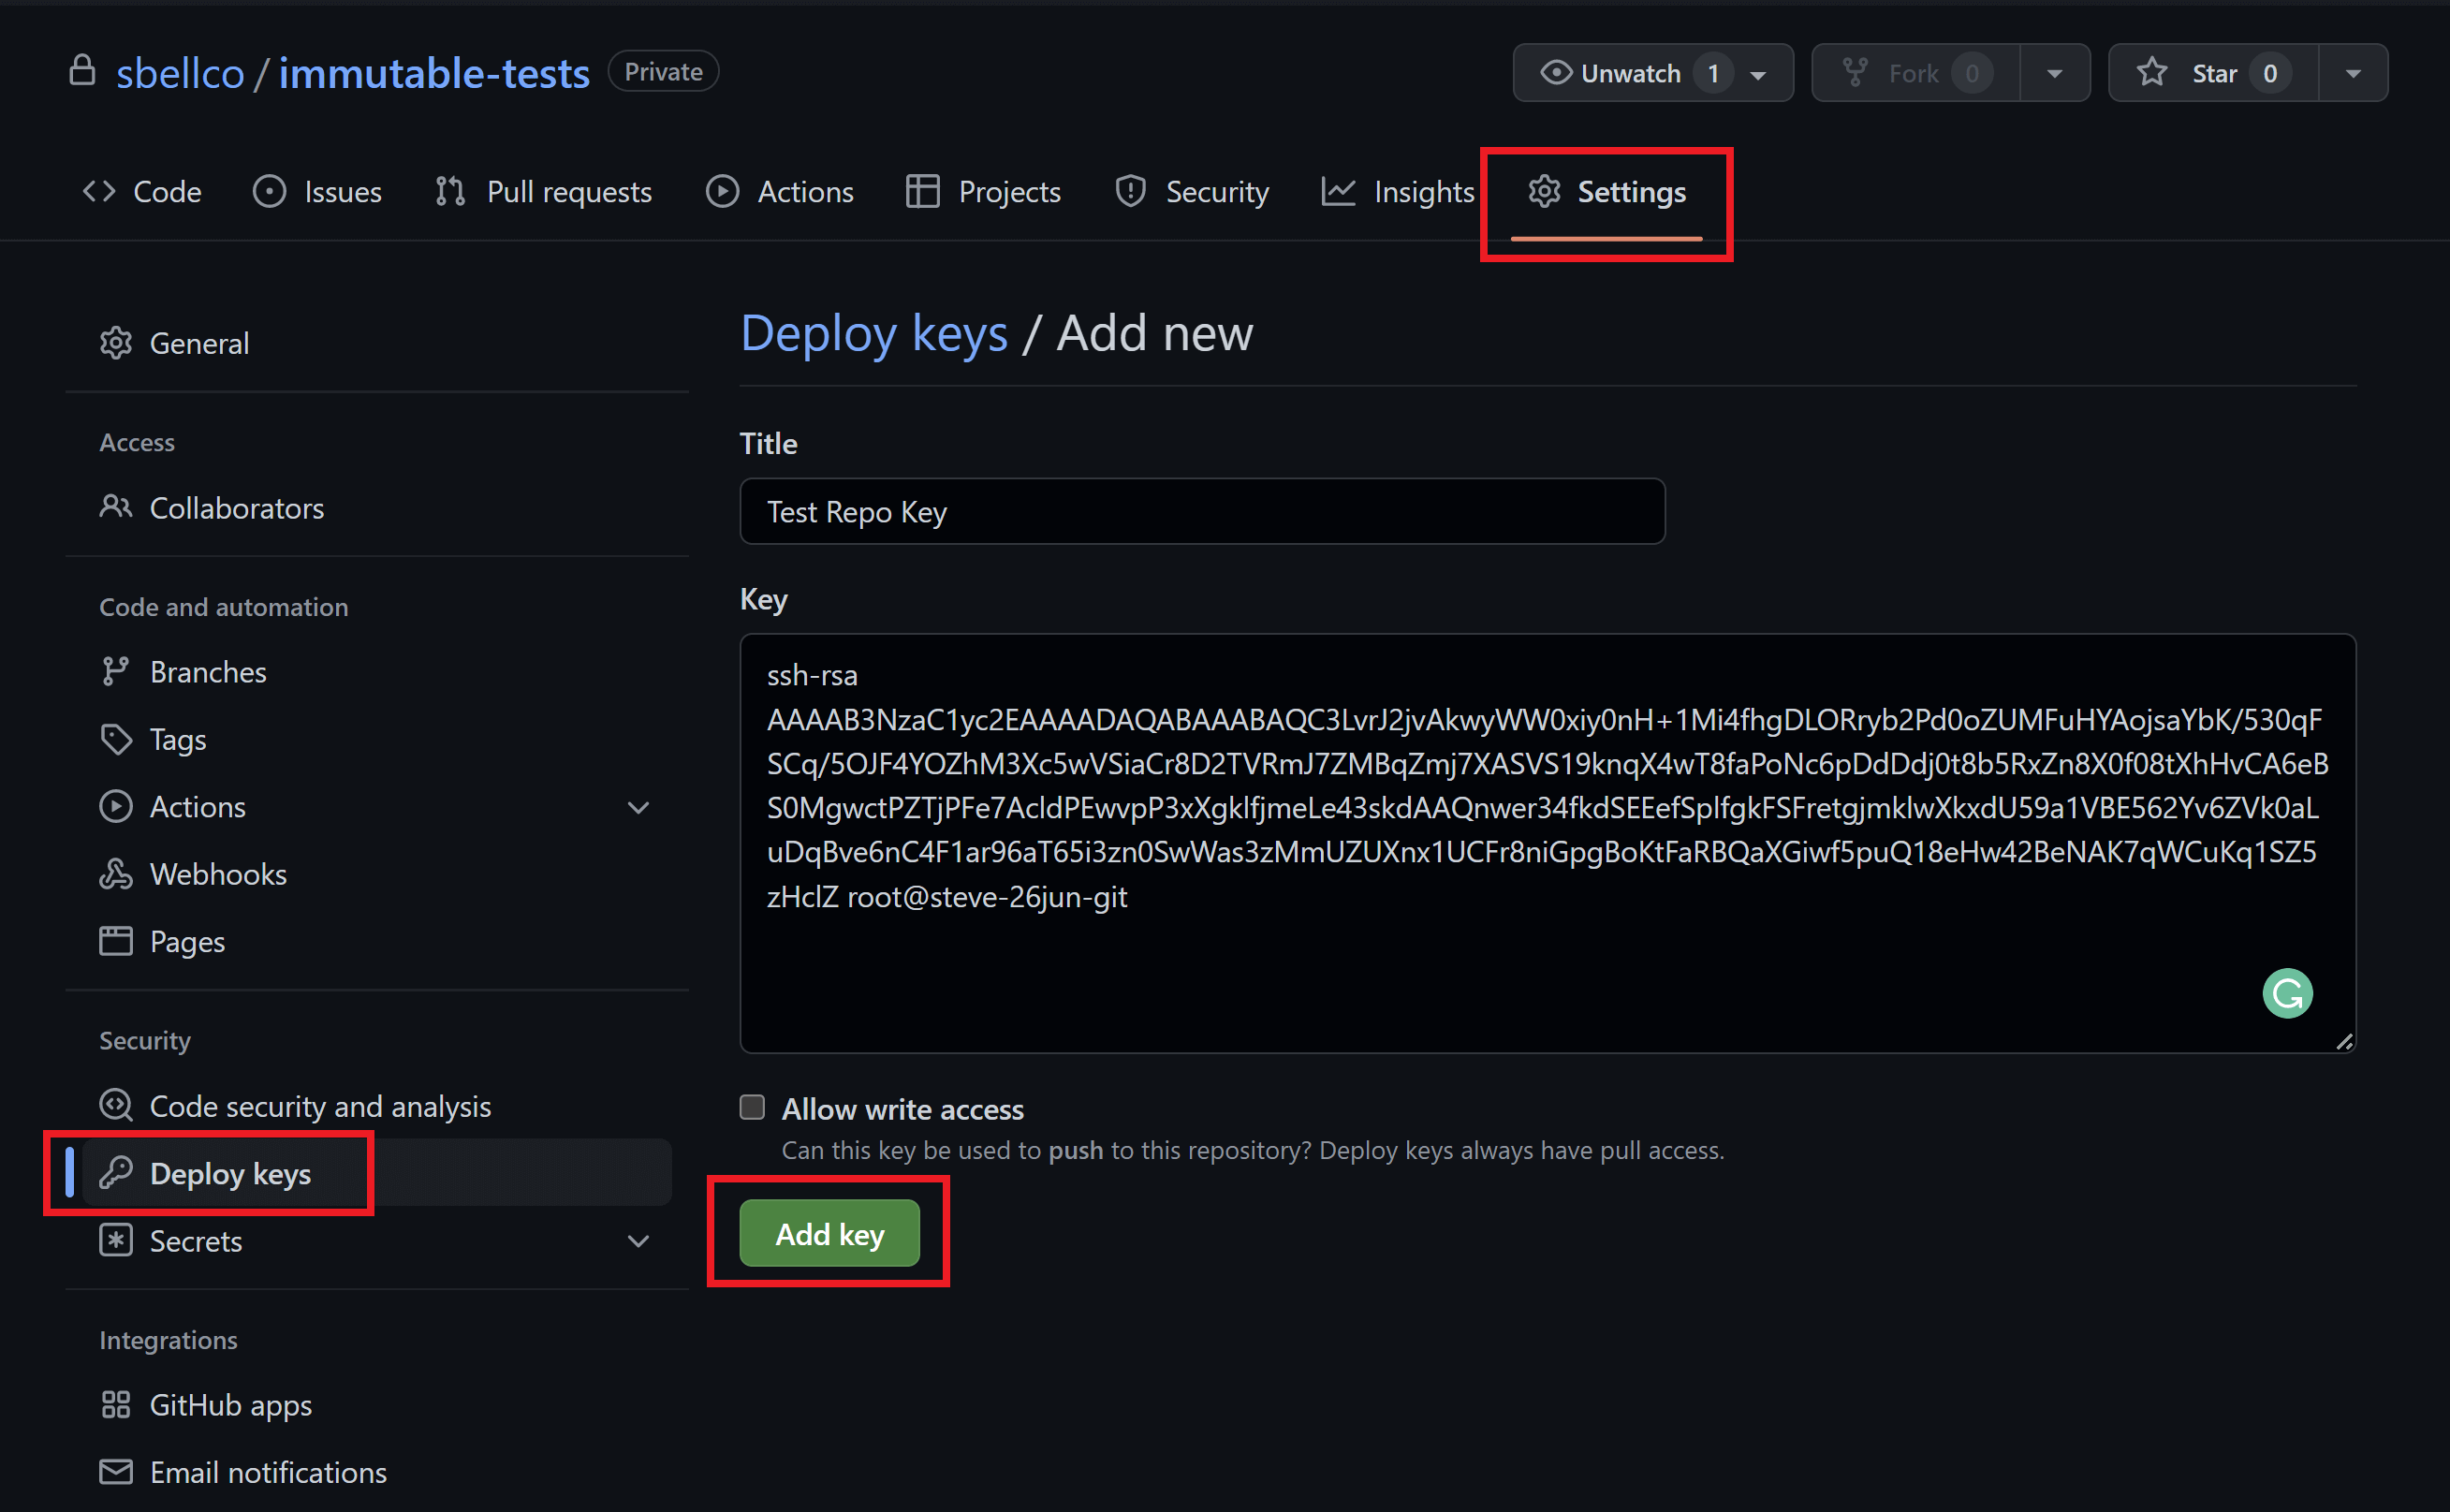Click the Pull requests branch icon
The height and width of the screenshot is (1512, 2450).
[x=450, y=191]
